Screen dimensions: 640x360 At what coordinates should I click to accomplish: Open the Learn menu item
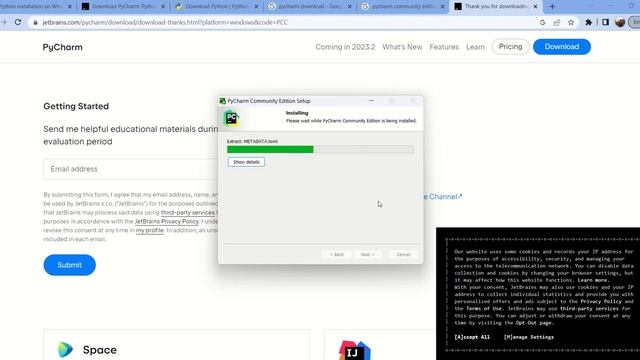pyautogui.click(x=476, y=47)
